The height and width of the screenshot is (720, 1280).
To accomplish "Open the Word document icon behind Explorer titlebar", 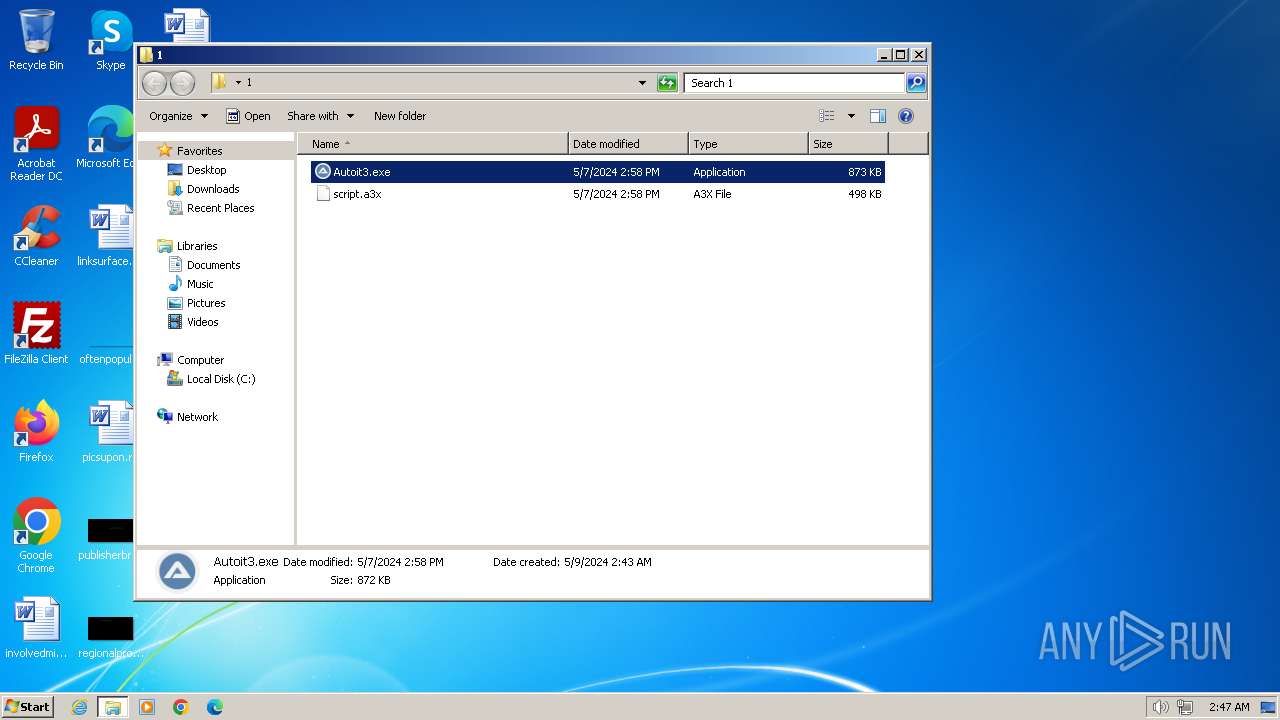I will coord(187,25).
